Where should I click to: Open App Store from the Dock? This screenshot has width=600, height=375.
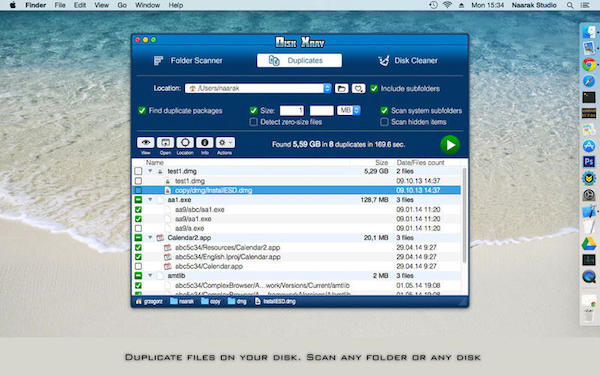(x=589, y=146)
